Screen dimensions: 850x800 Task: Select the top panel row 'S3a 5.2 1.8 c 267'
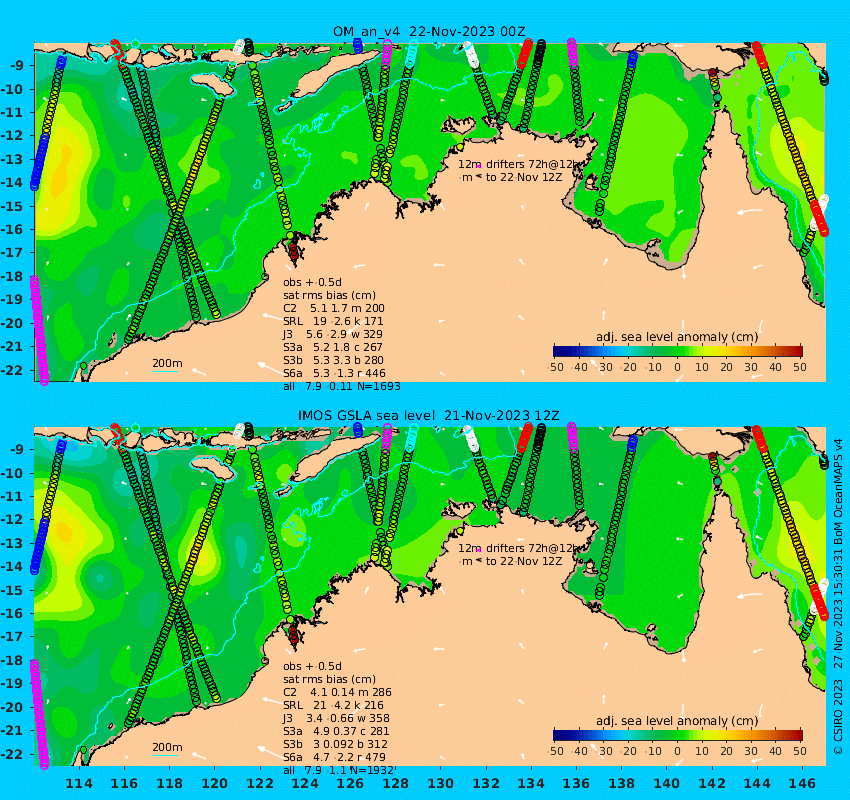(333, 347)
